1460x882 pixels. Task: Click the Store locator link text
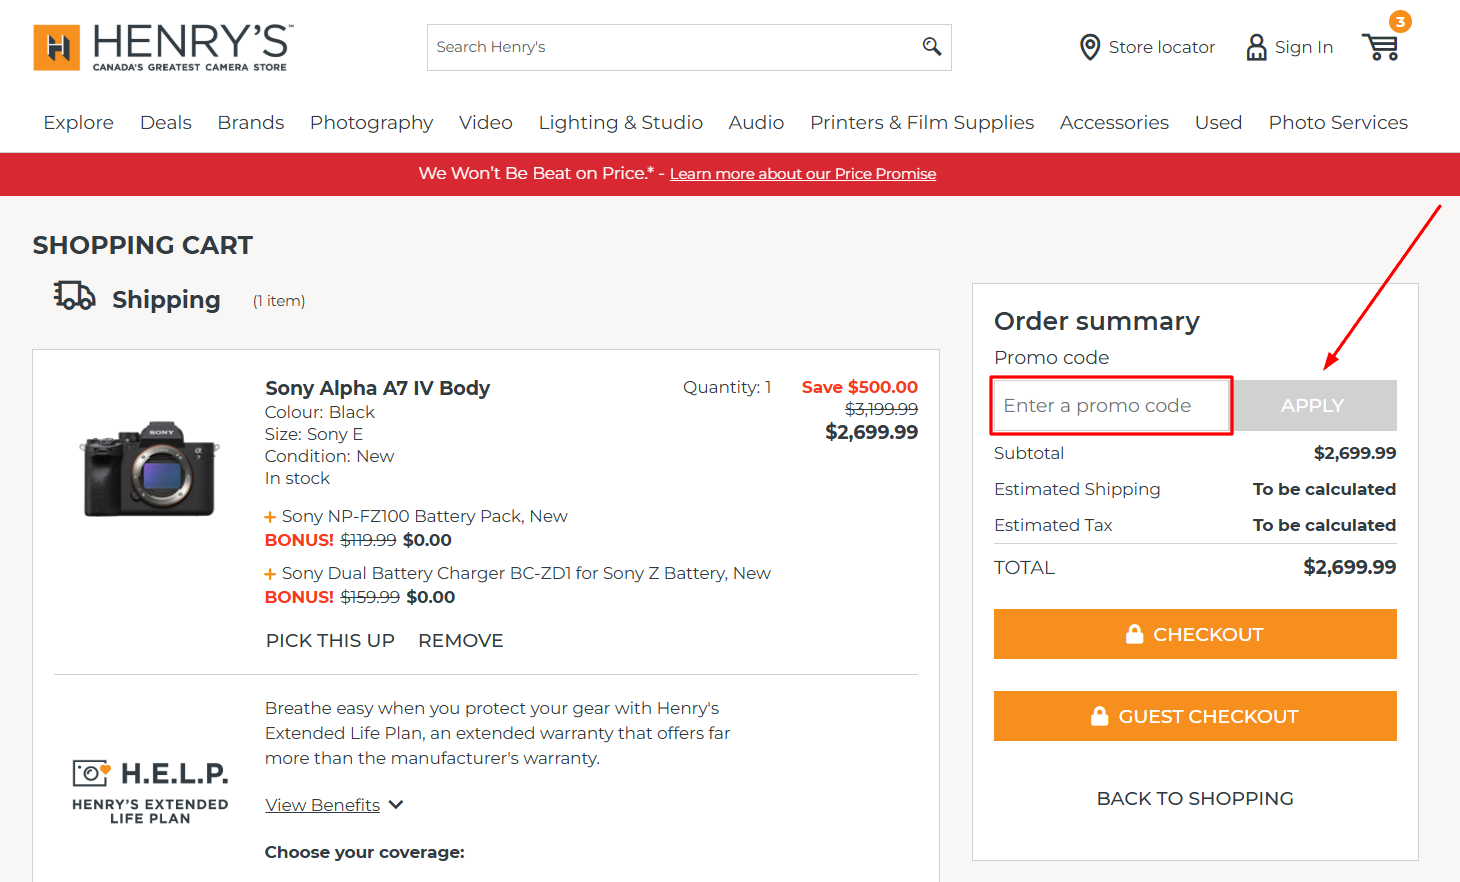click(1161, 47)
